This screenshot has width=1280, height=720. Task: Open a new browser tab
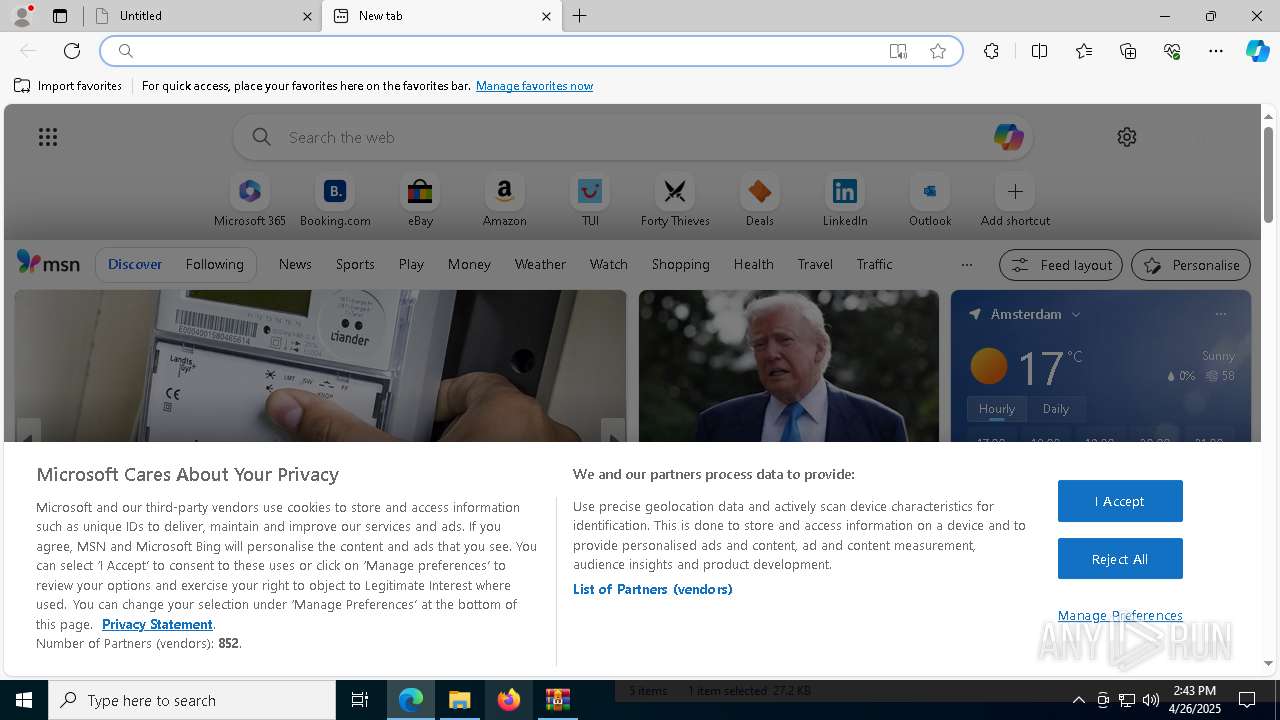click(579, 16)
